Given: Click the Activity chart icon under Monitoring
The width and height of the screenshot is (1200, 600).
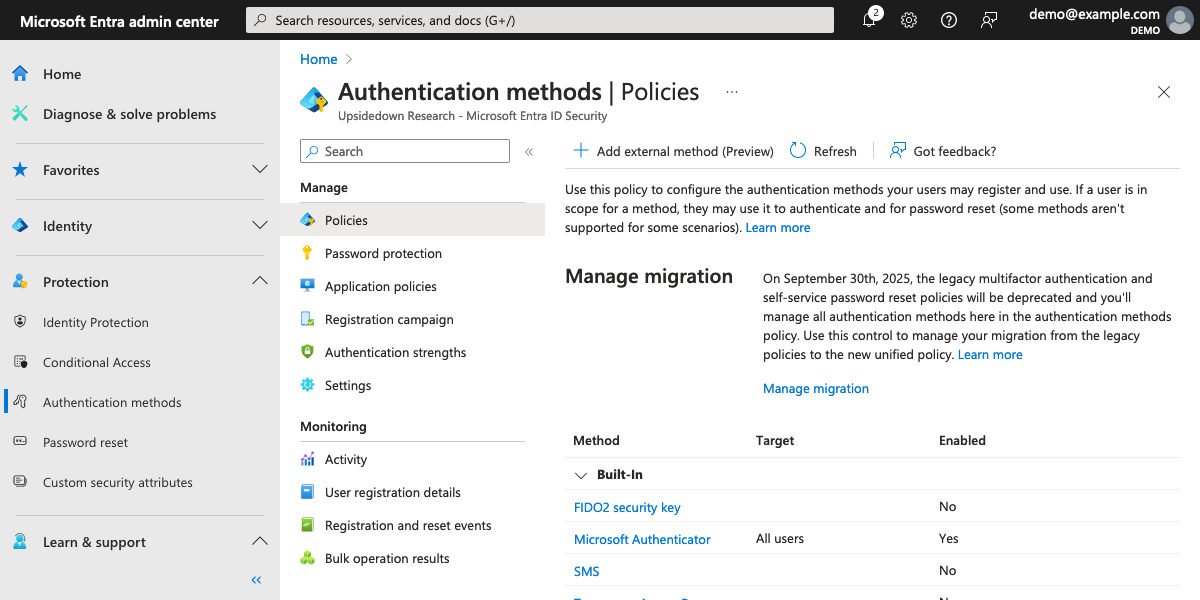Looking at the screenshot, I should pyautogui.click(x=310, y=459).
